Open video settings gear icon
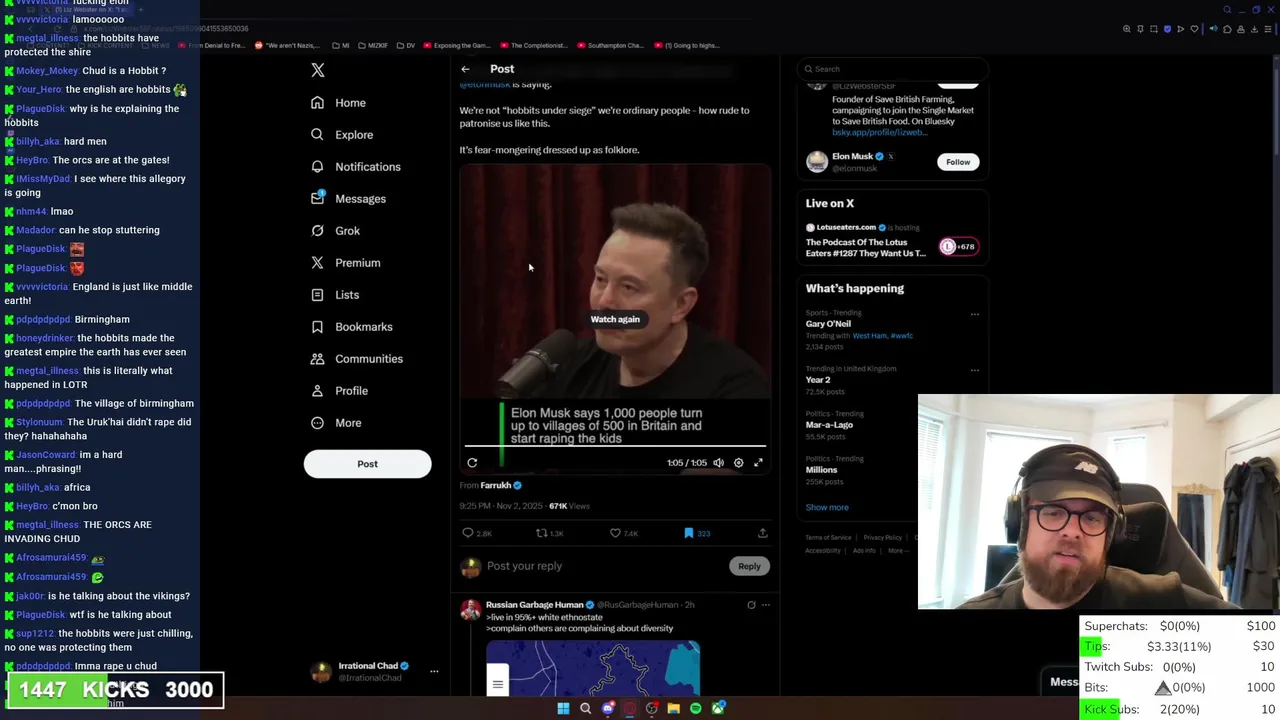 point(739,463)
